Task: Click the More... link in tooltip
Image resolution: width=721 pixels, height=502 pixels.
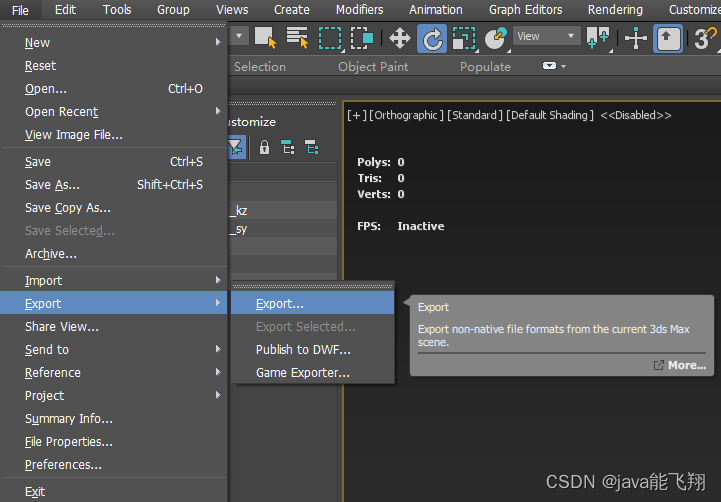Action: (686, 366)
